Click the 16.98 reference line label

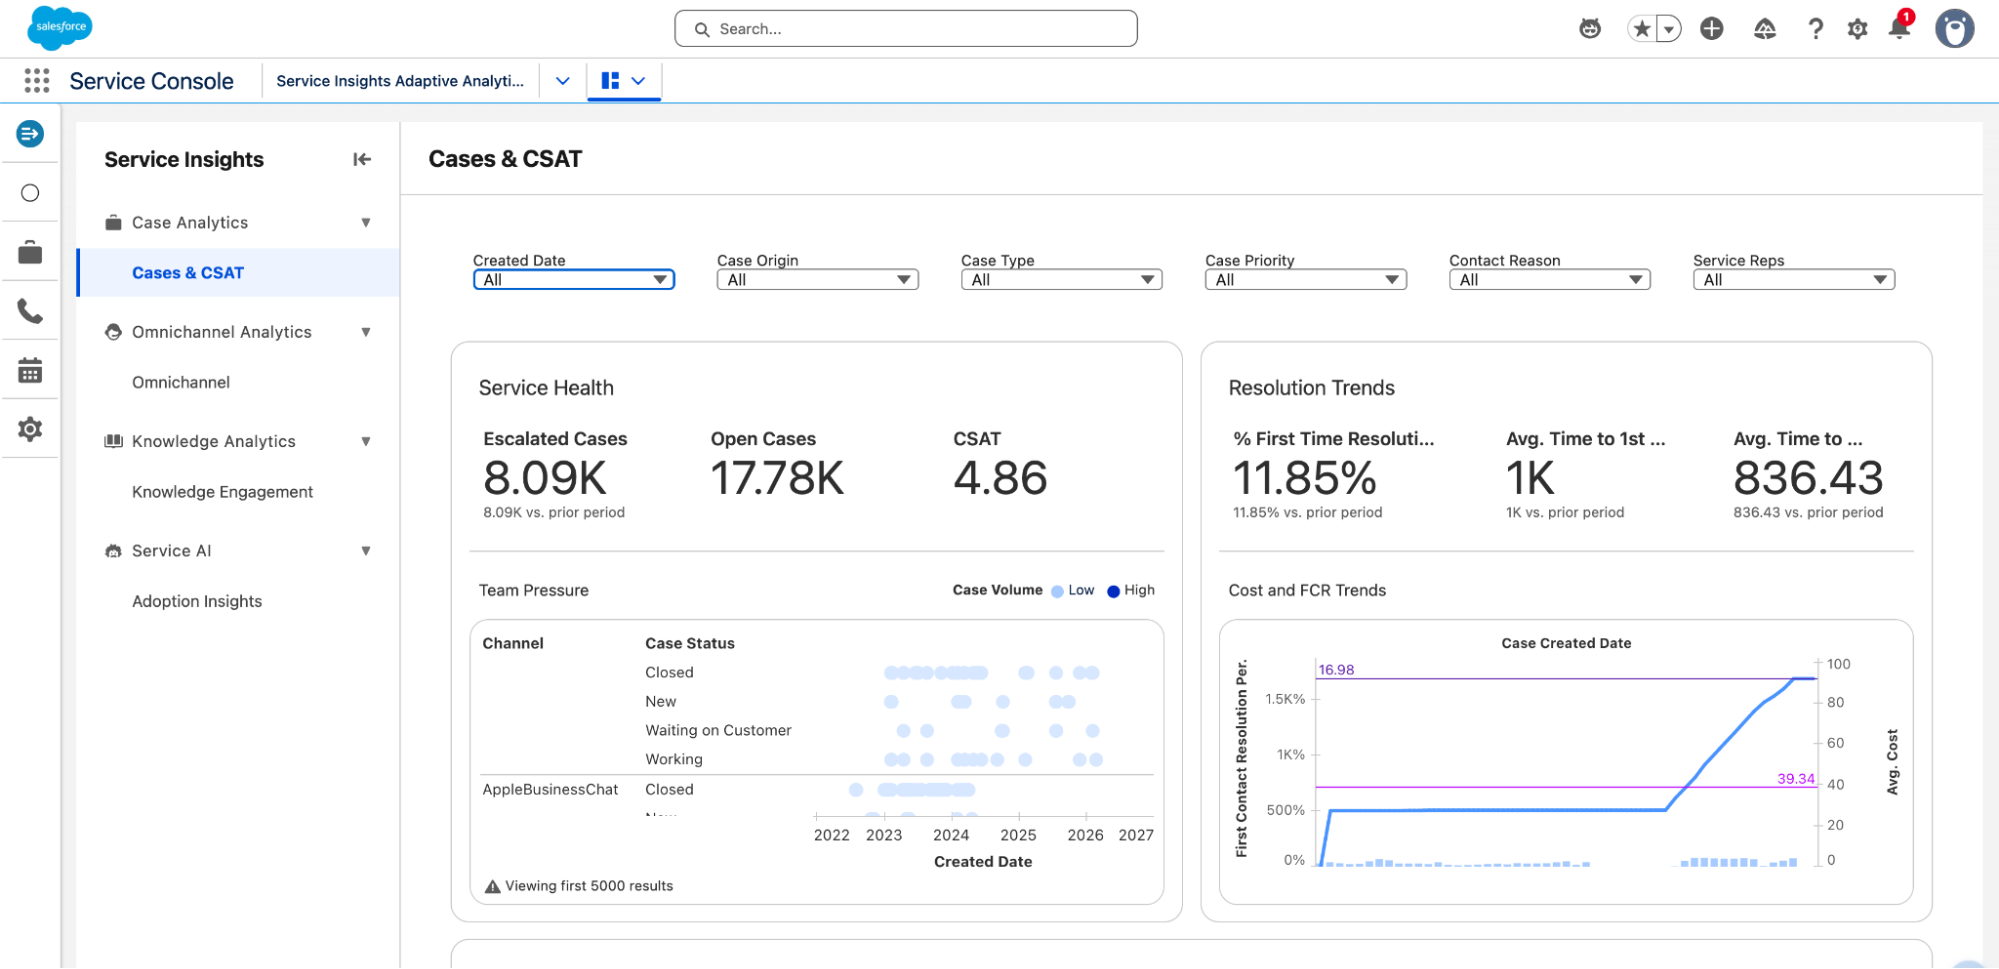(1336, 670)
